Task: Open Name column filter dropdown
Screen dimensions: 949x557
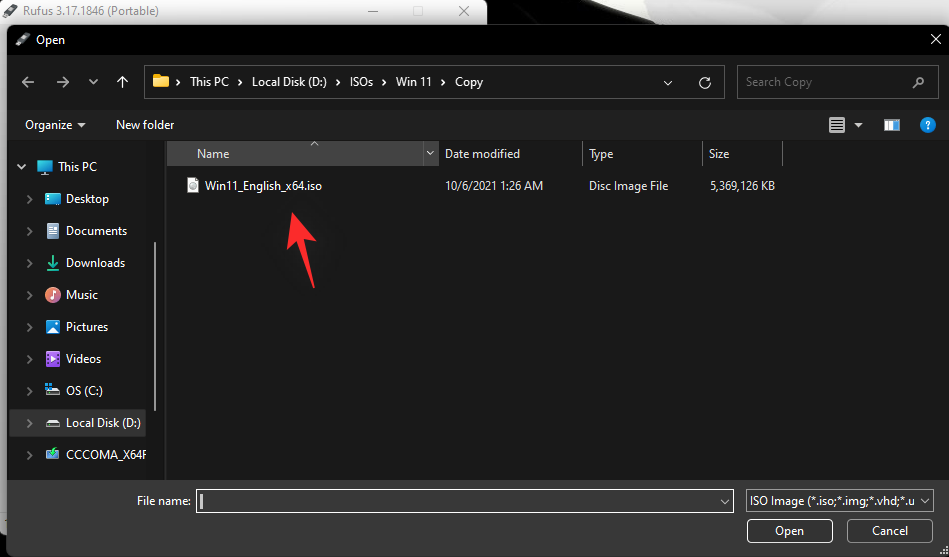Action: point(430,154)
